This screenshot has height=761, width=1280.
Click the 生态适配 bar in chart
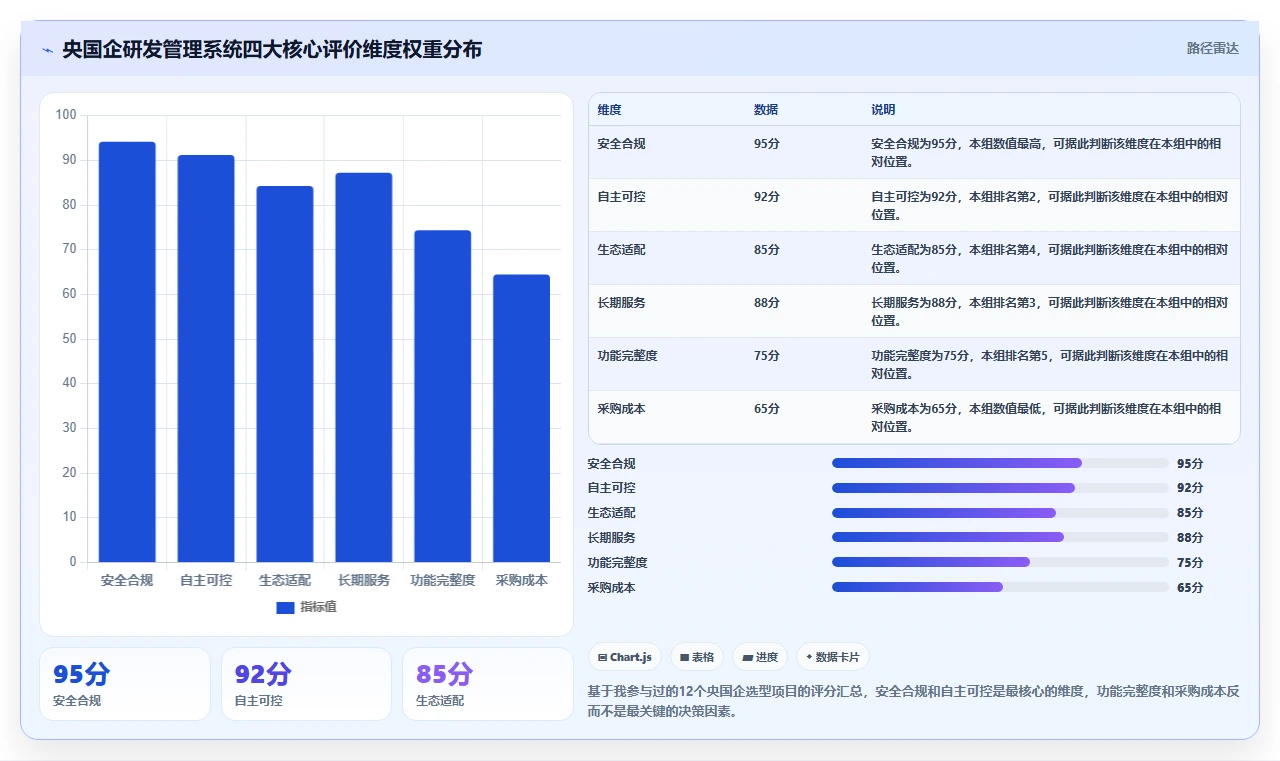click(x=285, y=374)
